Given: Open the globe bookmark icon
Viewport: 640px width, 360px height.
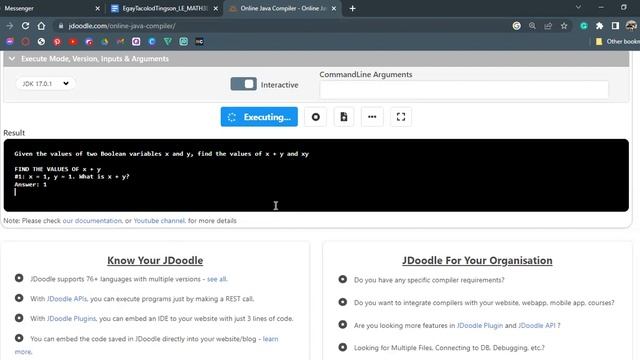Looking at the screenshot, I should tap(41, 41).
